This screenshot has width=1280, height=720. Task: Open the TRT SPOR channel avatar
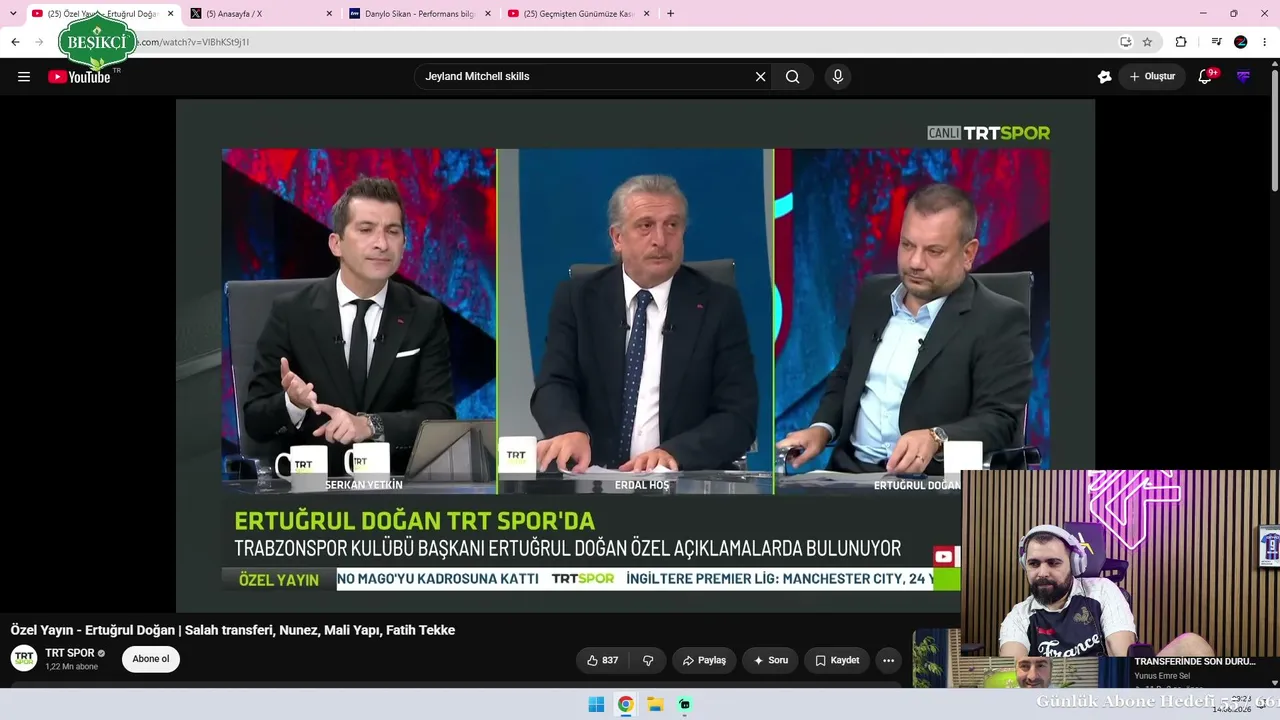(x=24, y=658)
